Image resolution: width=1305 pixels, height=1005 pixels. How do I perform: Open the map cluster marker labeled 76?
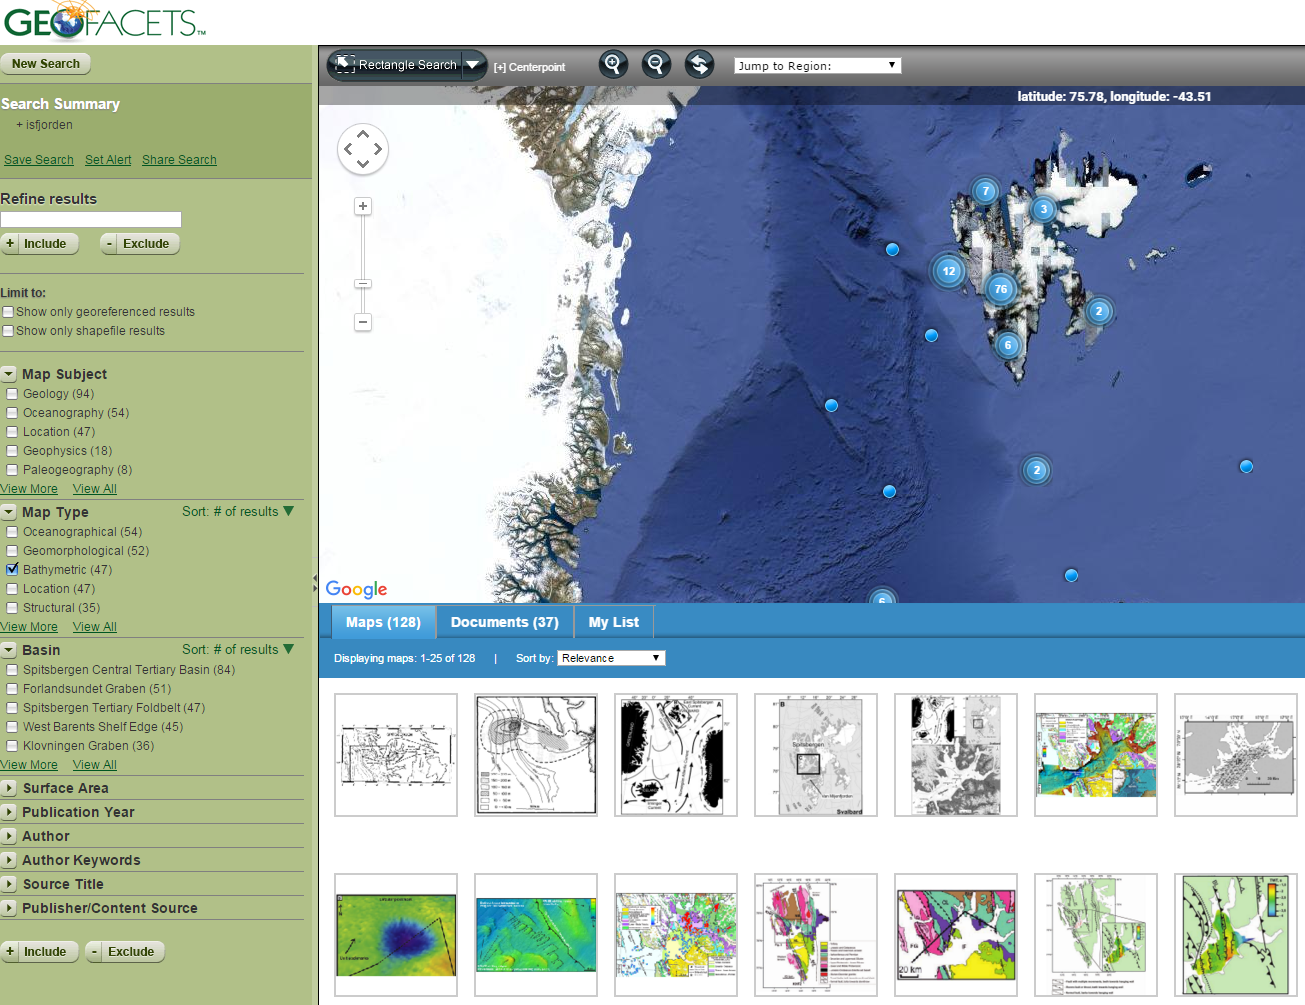pyautogui.click(x=1000, y=289)
